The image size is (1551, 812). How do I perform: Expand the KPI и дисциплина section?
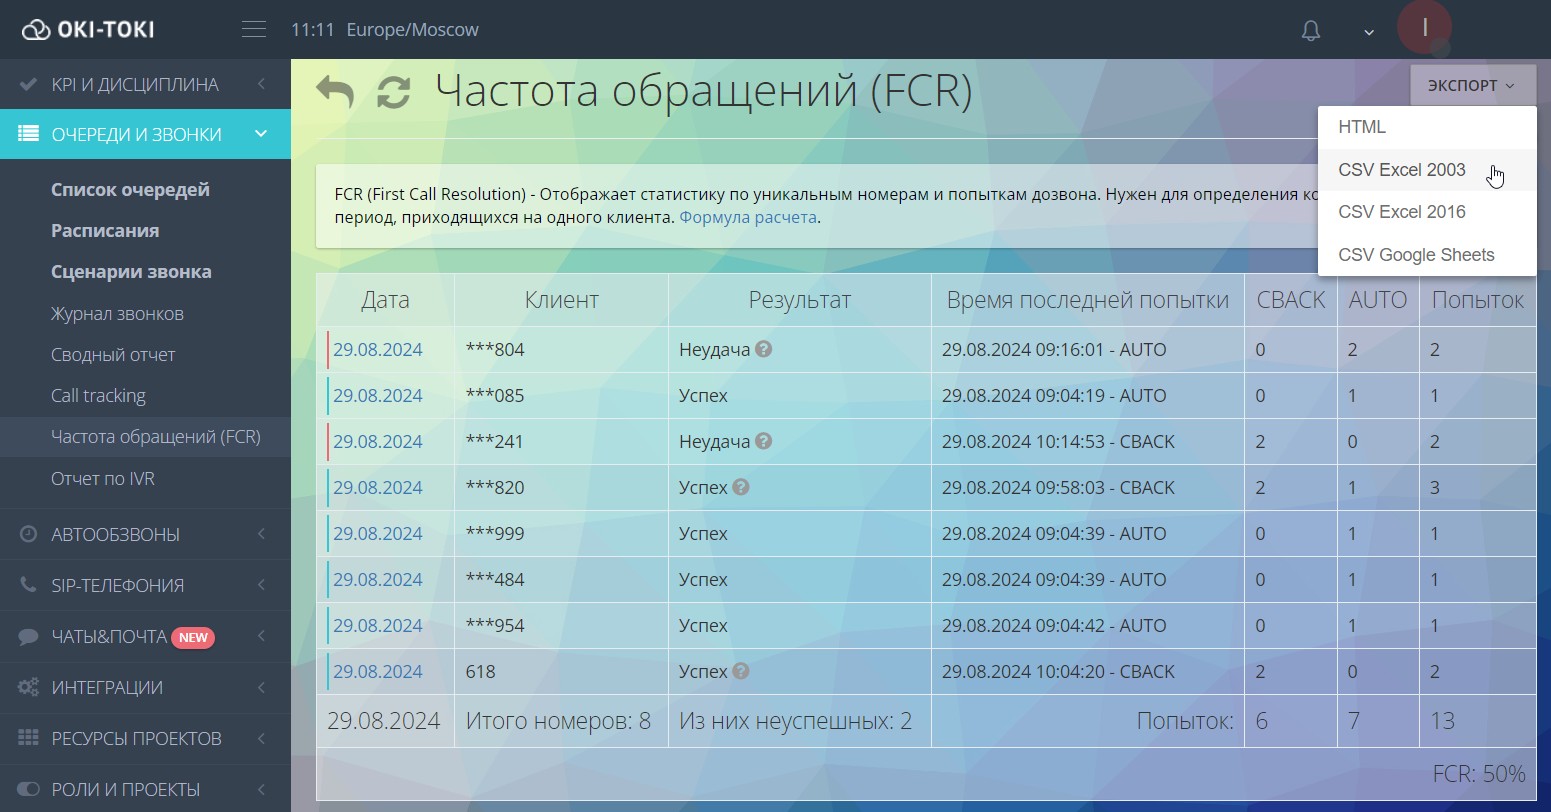coord(261,84)
